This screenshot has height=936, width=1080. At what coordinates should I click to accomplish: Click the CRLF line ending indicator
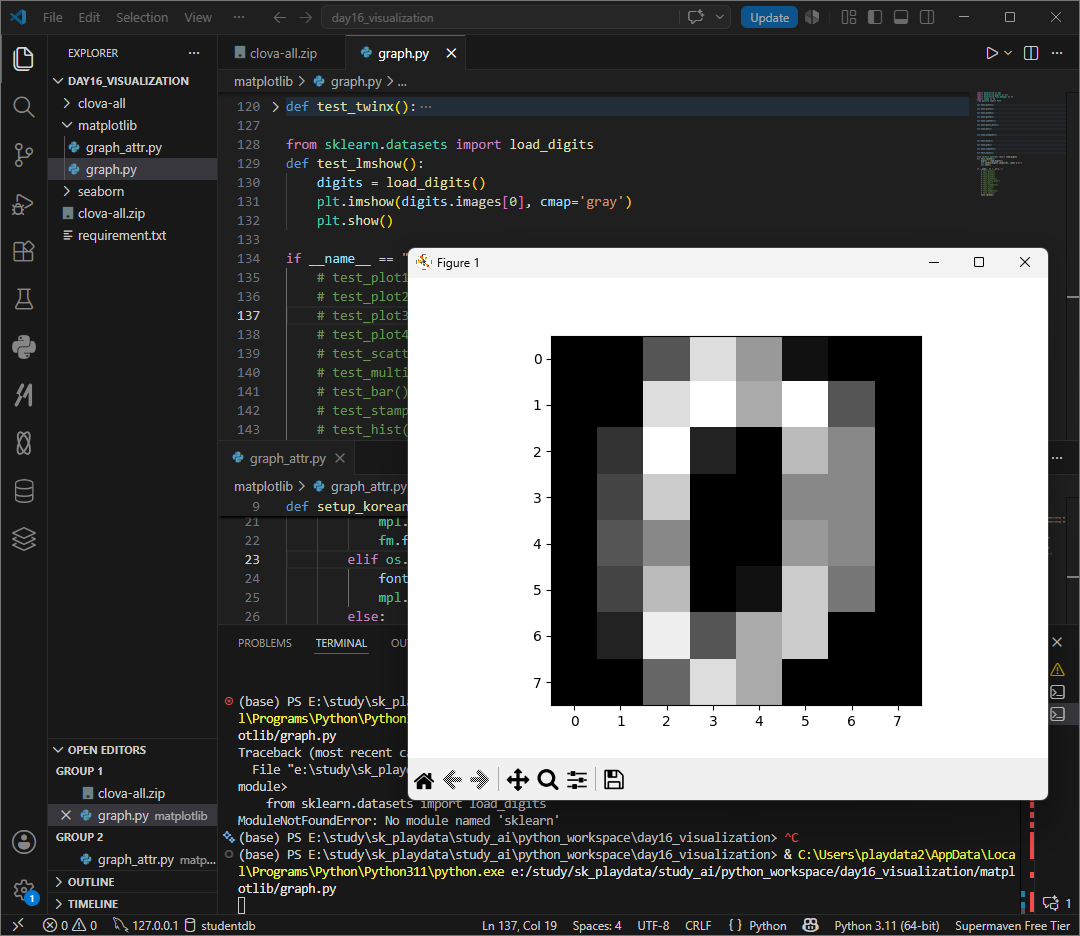[698, 925]
